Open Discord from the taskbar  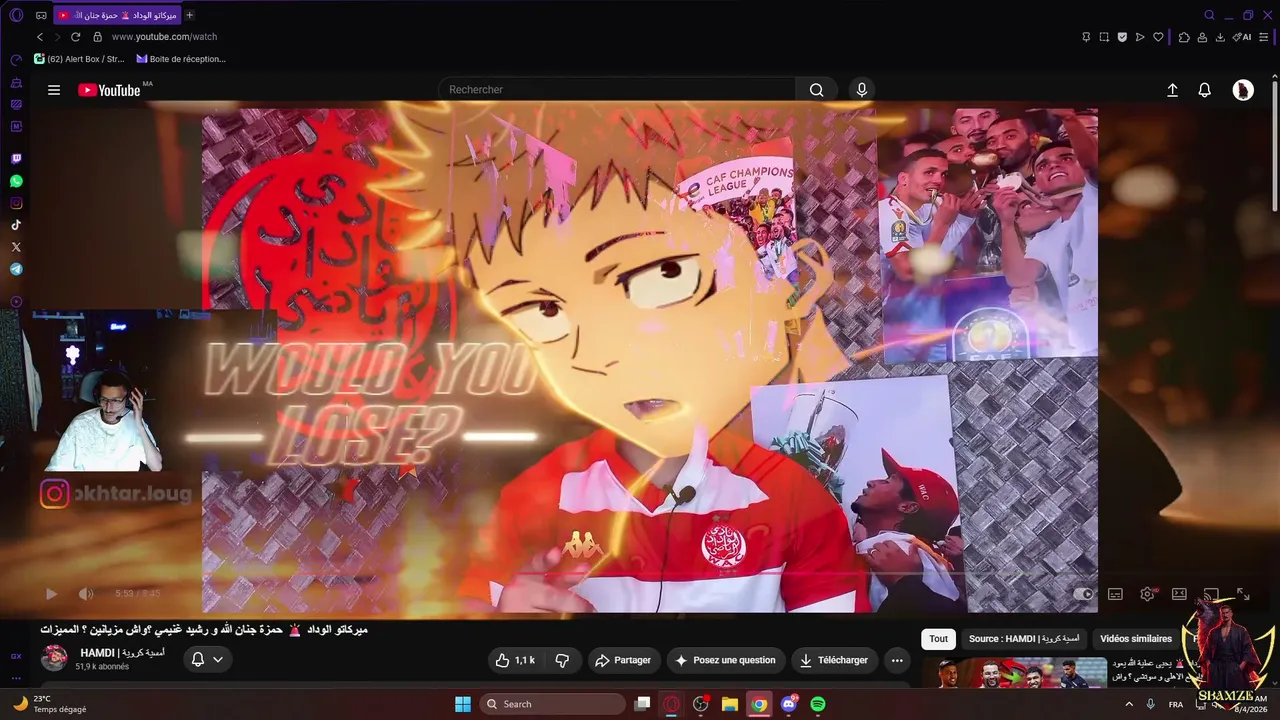pyautogui.click(x=789, y=704)
